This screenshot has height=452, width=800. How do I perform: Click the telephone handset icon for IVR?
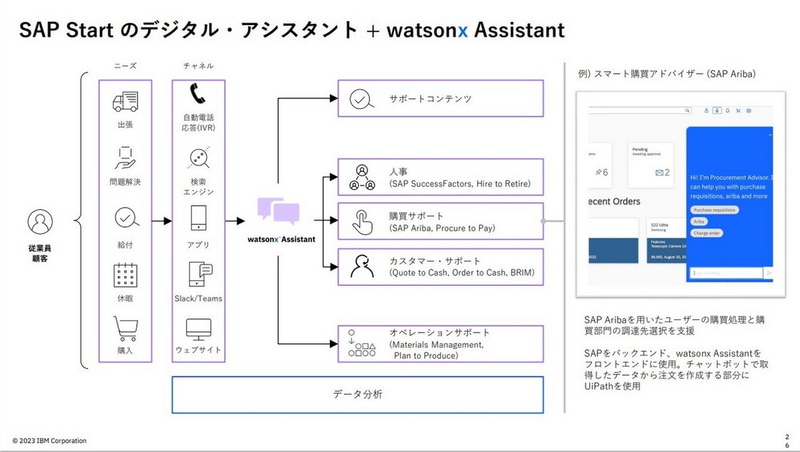pyautogui.click(x=197, y=94)
